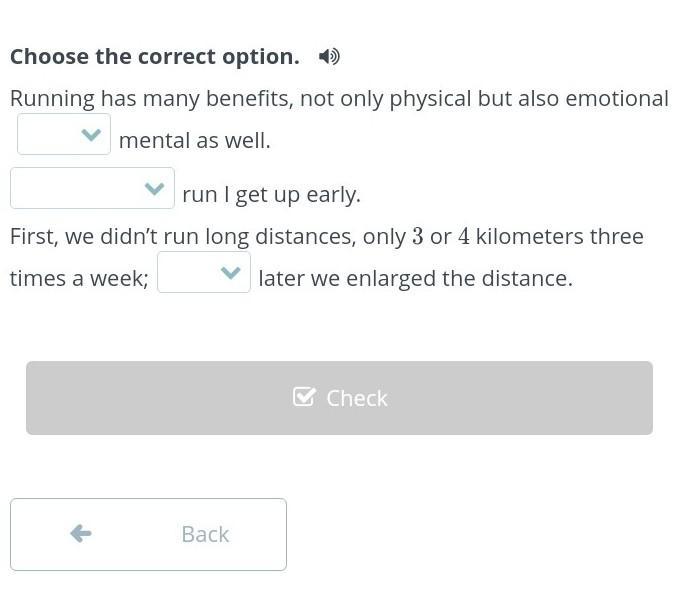Screen dimensions: 699x595
Task: Click the text "mental as well."
Action: (x=195, y=140)
